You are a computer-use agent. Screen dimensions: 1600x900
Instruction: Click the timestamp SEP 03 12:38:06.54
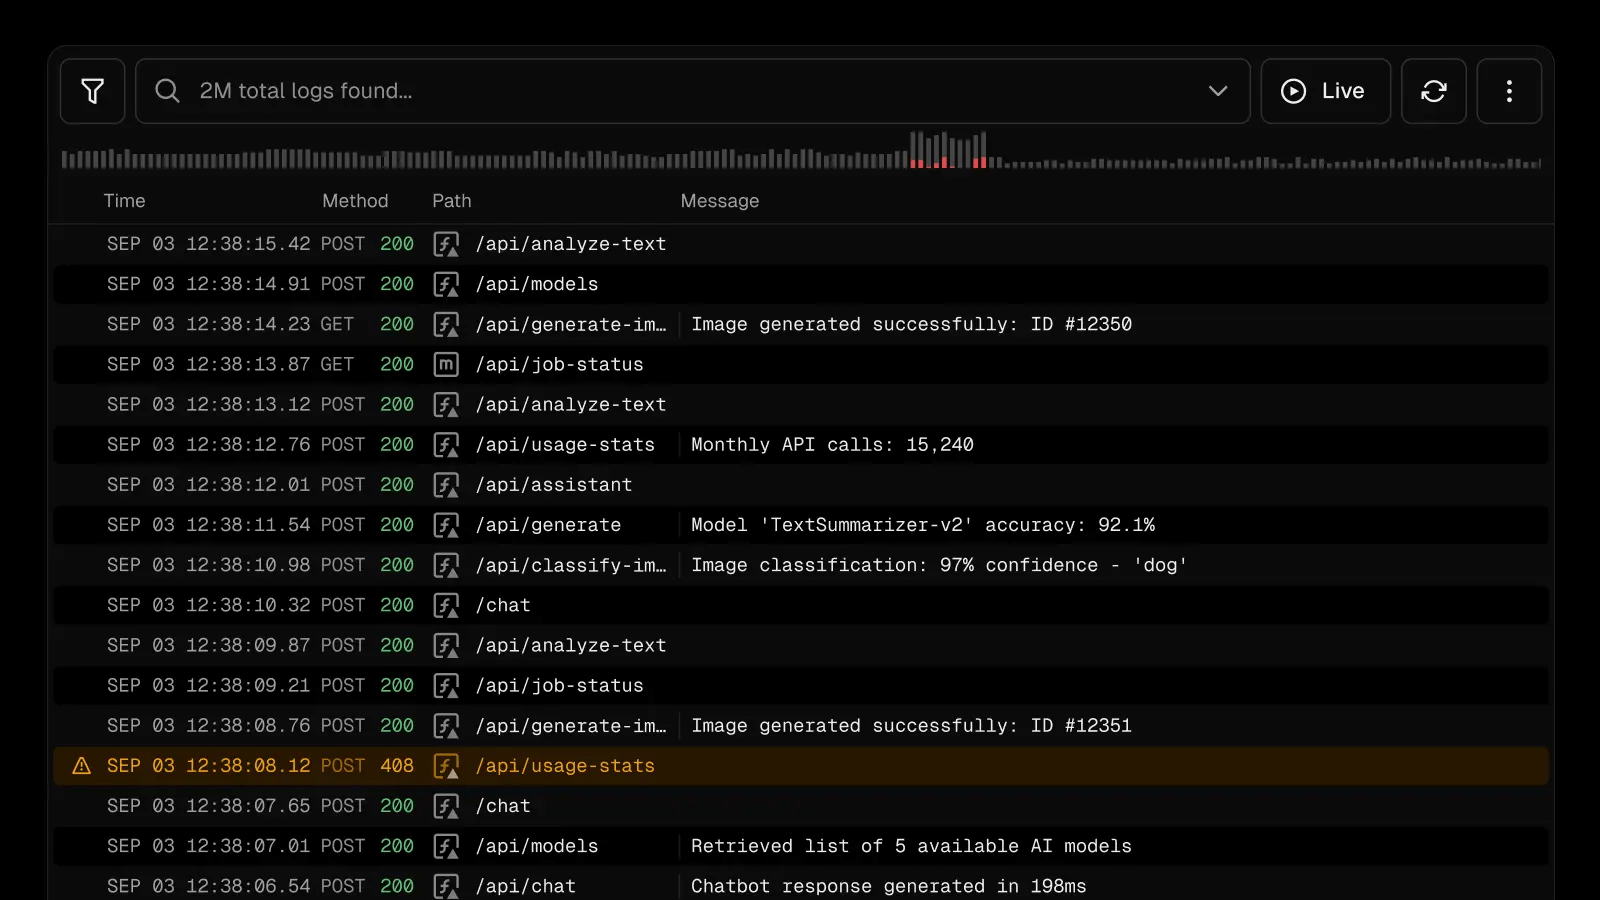(x=209, y=886)
